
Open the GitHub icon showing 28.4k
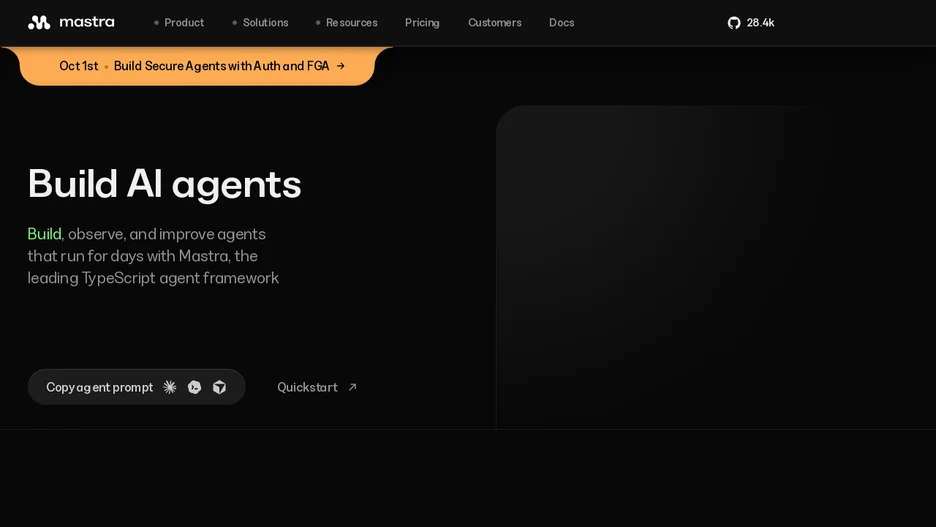(x=734, y=23)
